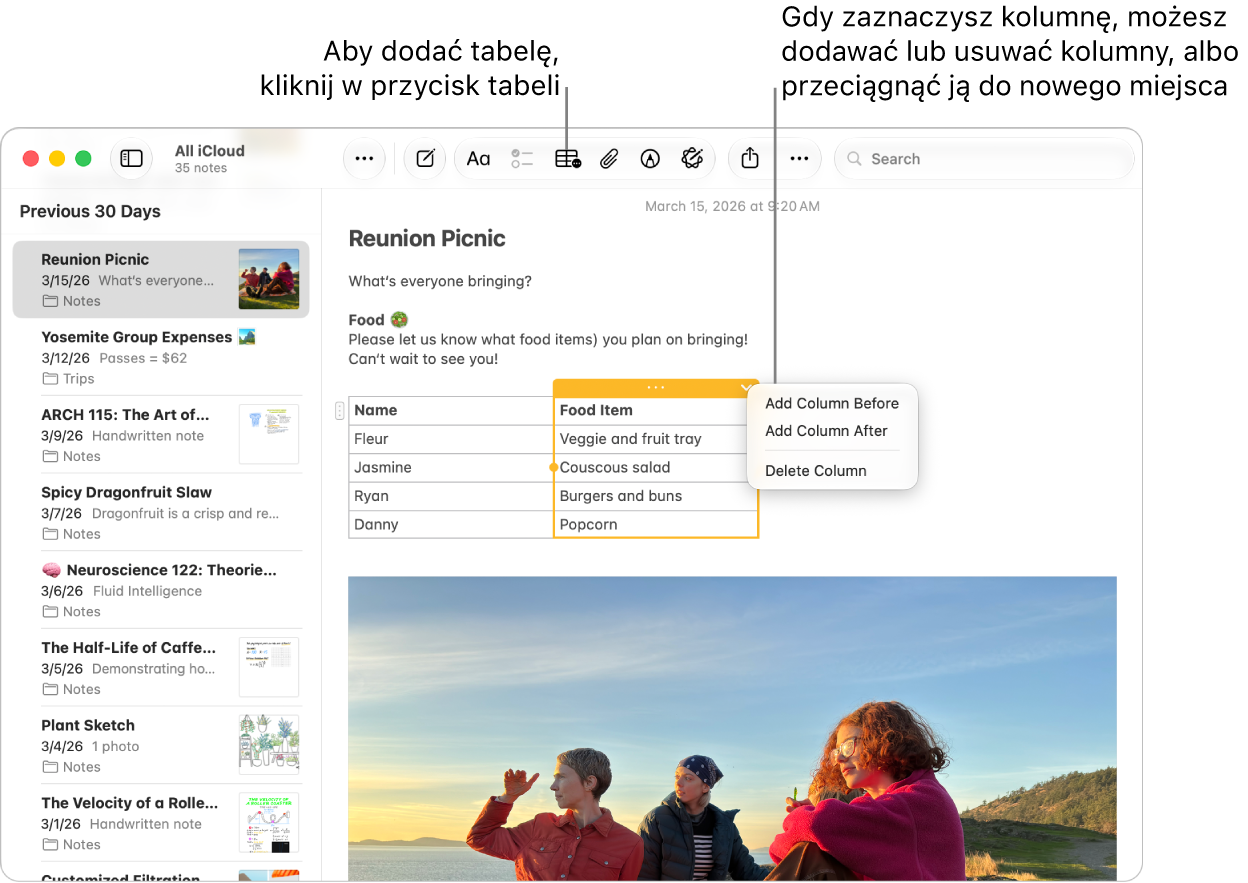The image size is (1248, 883).
Task: Click the Velocity of a Rolle... note thumbnail
Action: click(269, 823)
